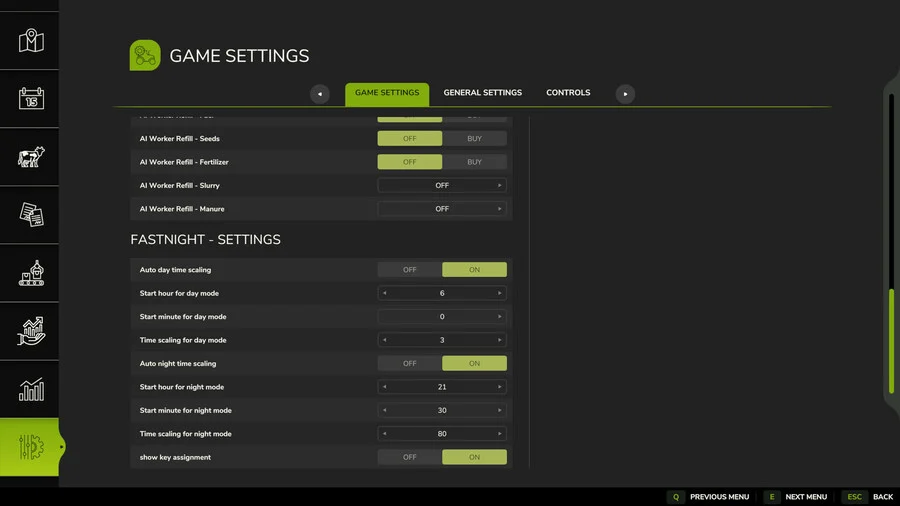The width and height of the screenshot is (900, 506).
Task: Open the prices icon in sidebar
Action: [x=32, y=331]
